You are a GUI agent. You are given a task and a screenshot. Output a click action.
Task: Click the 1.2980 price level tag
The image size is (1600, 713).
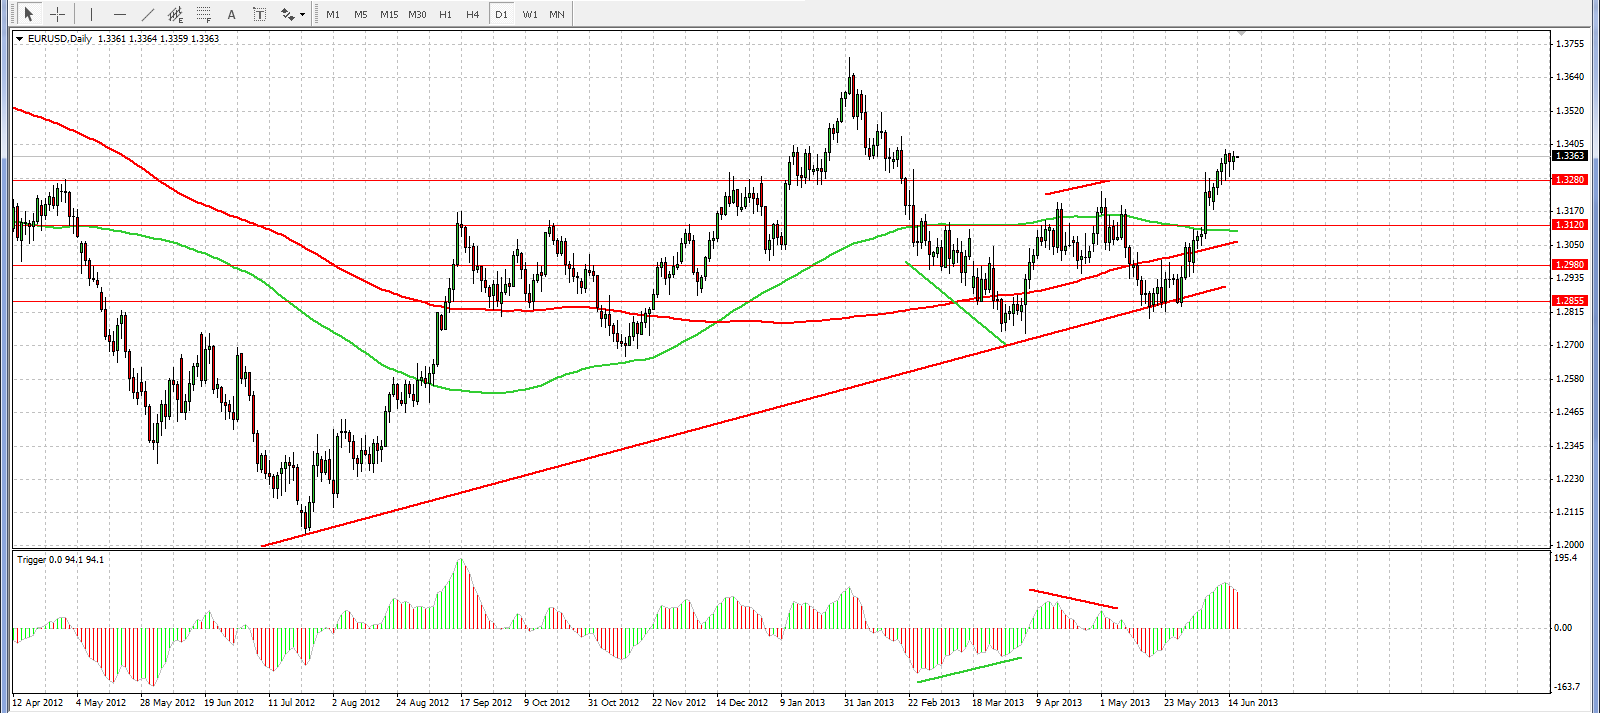(1569, 265)
